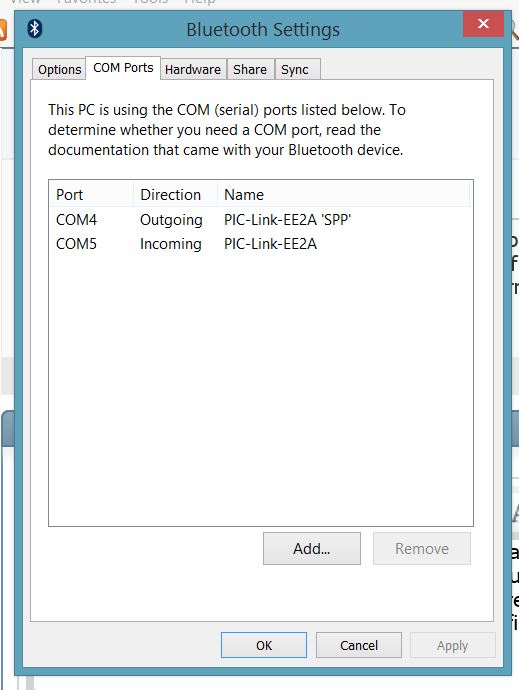Select the COM Ports tab

123,68
